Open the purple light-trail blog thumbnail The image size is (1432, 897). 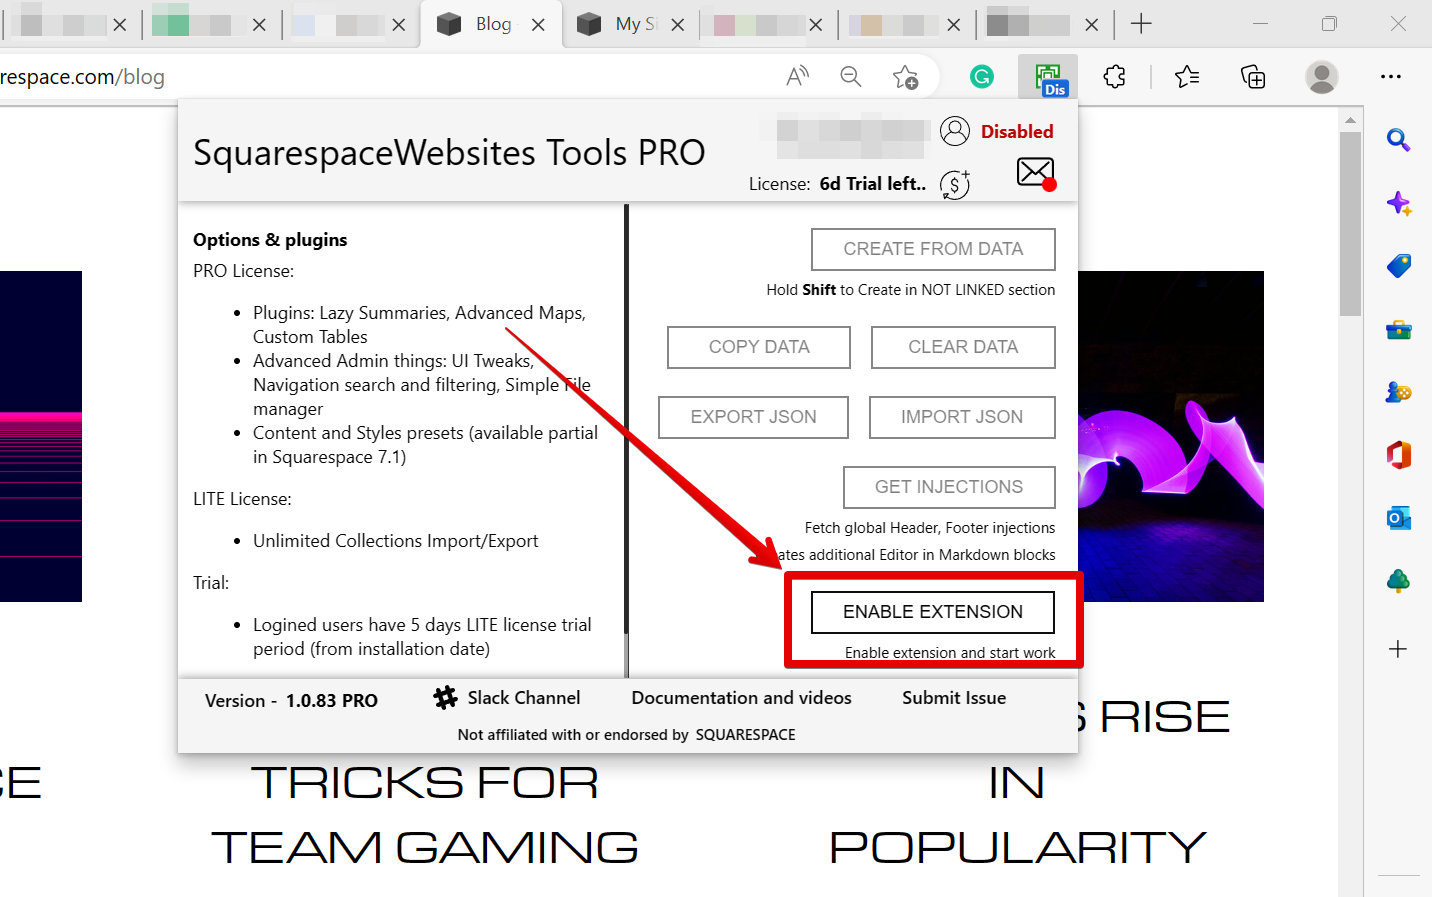1171,436
